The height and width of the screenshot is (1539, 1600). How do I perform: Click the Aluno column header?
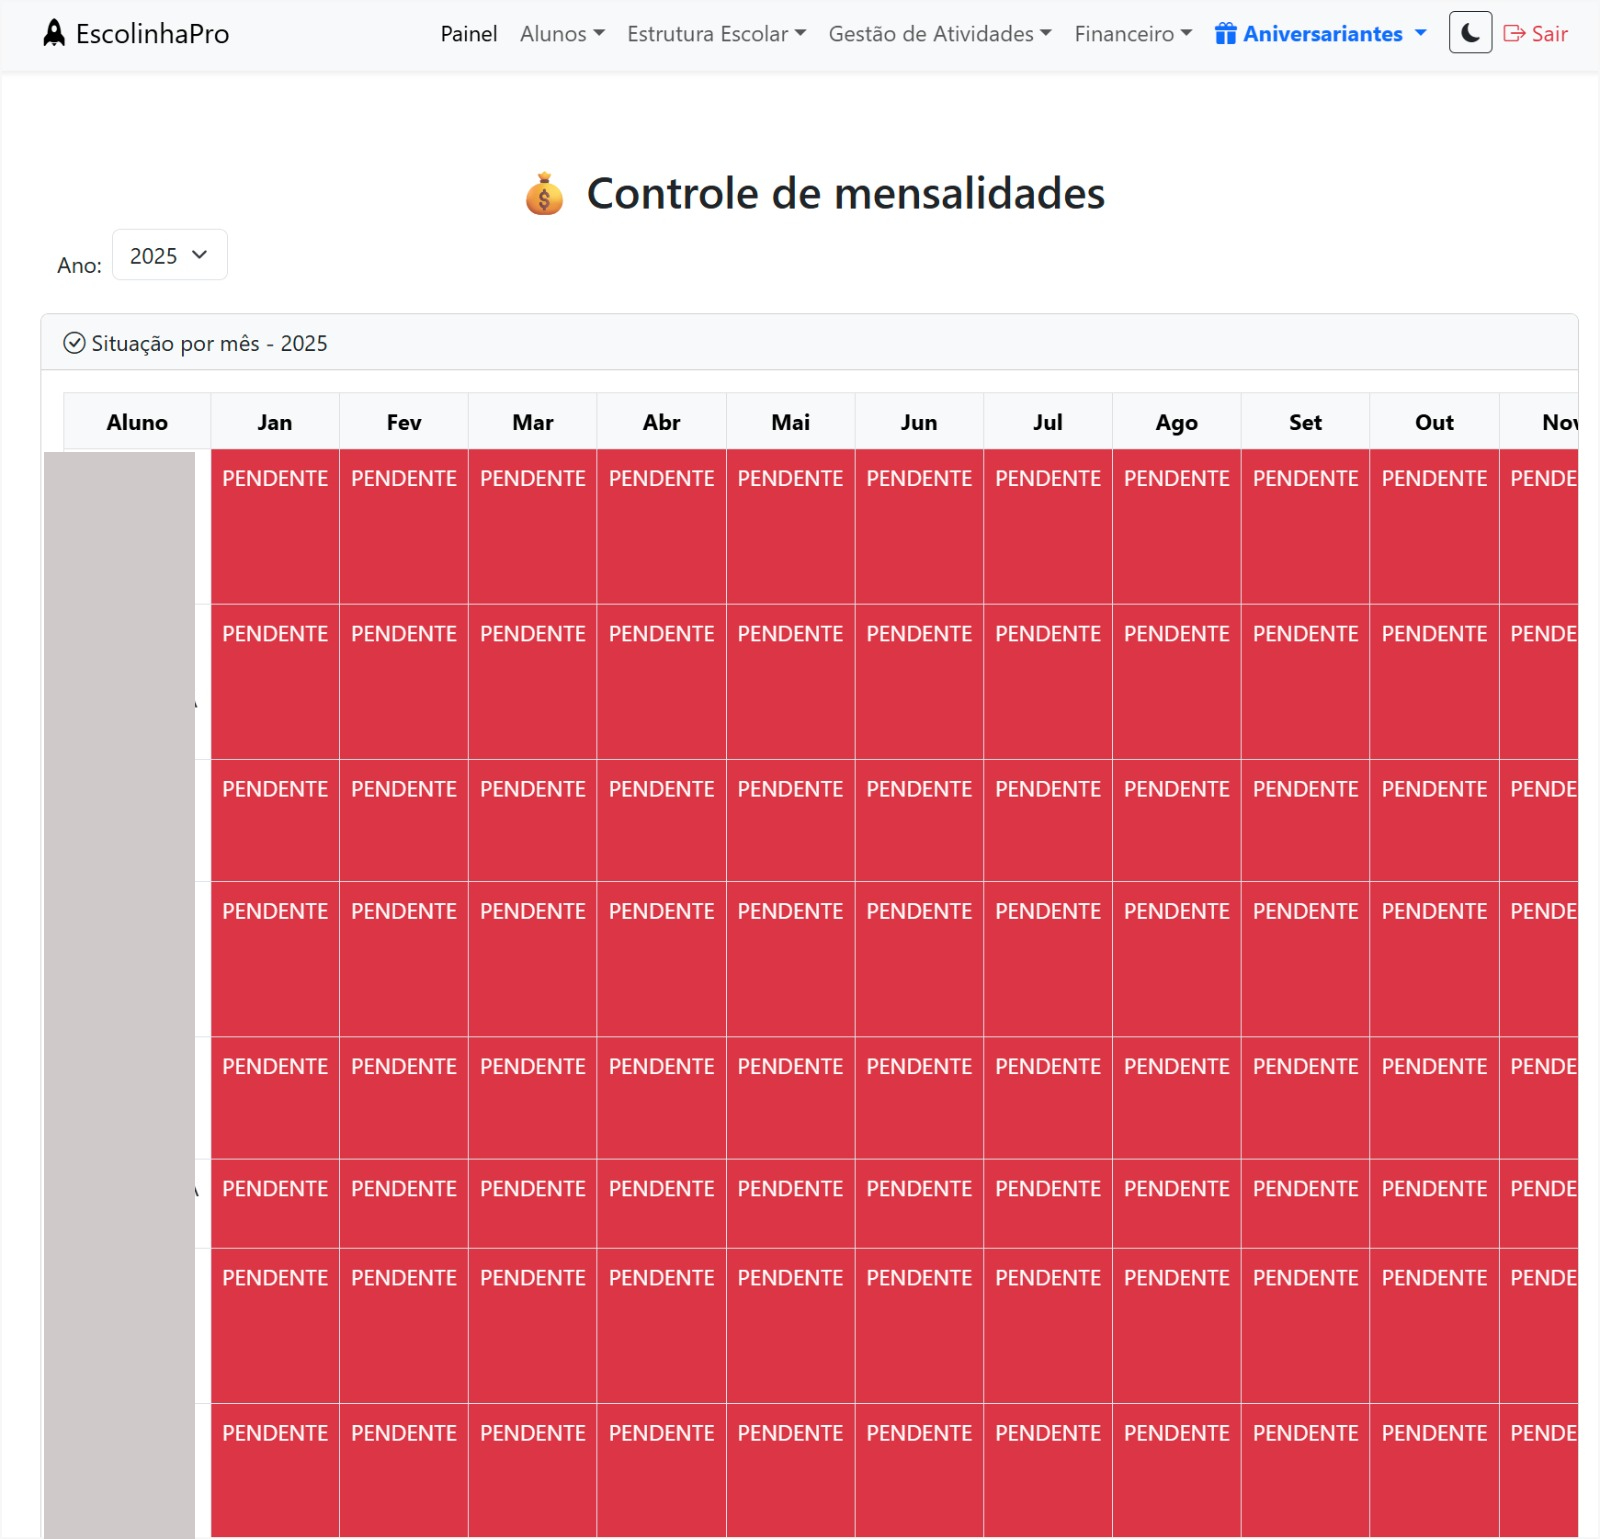136,421
